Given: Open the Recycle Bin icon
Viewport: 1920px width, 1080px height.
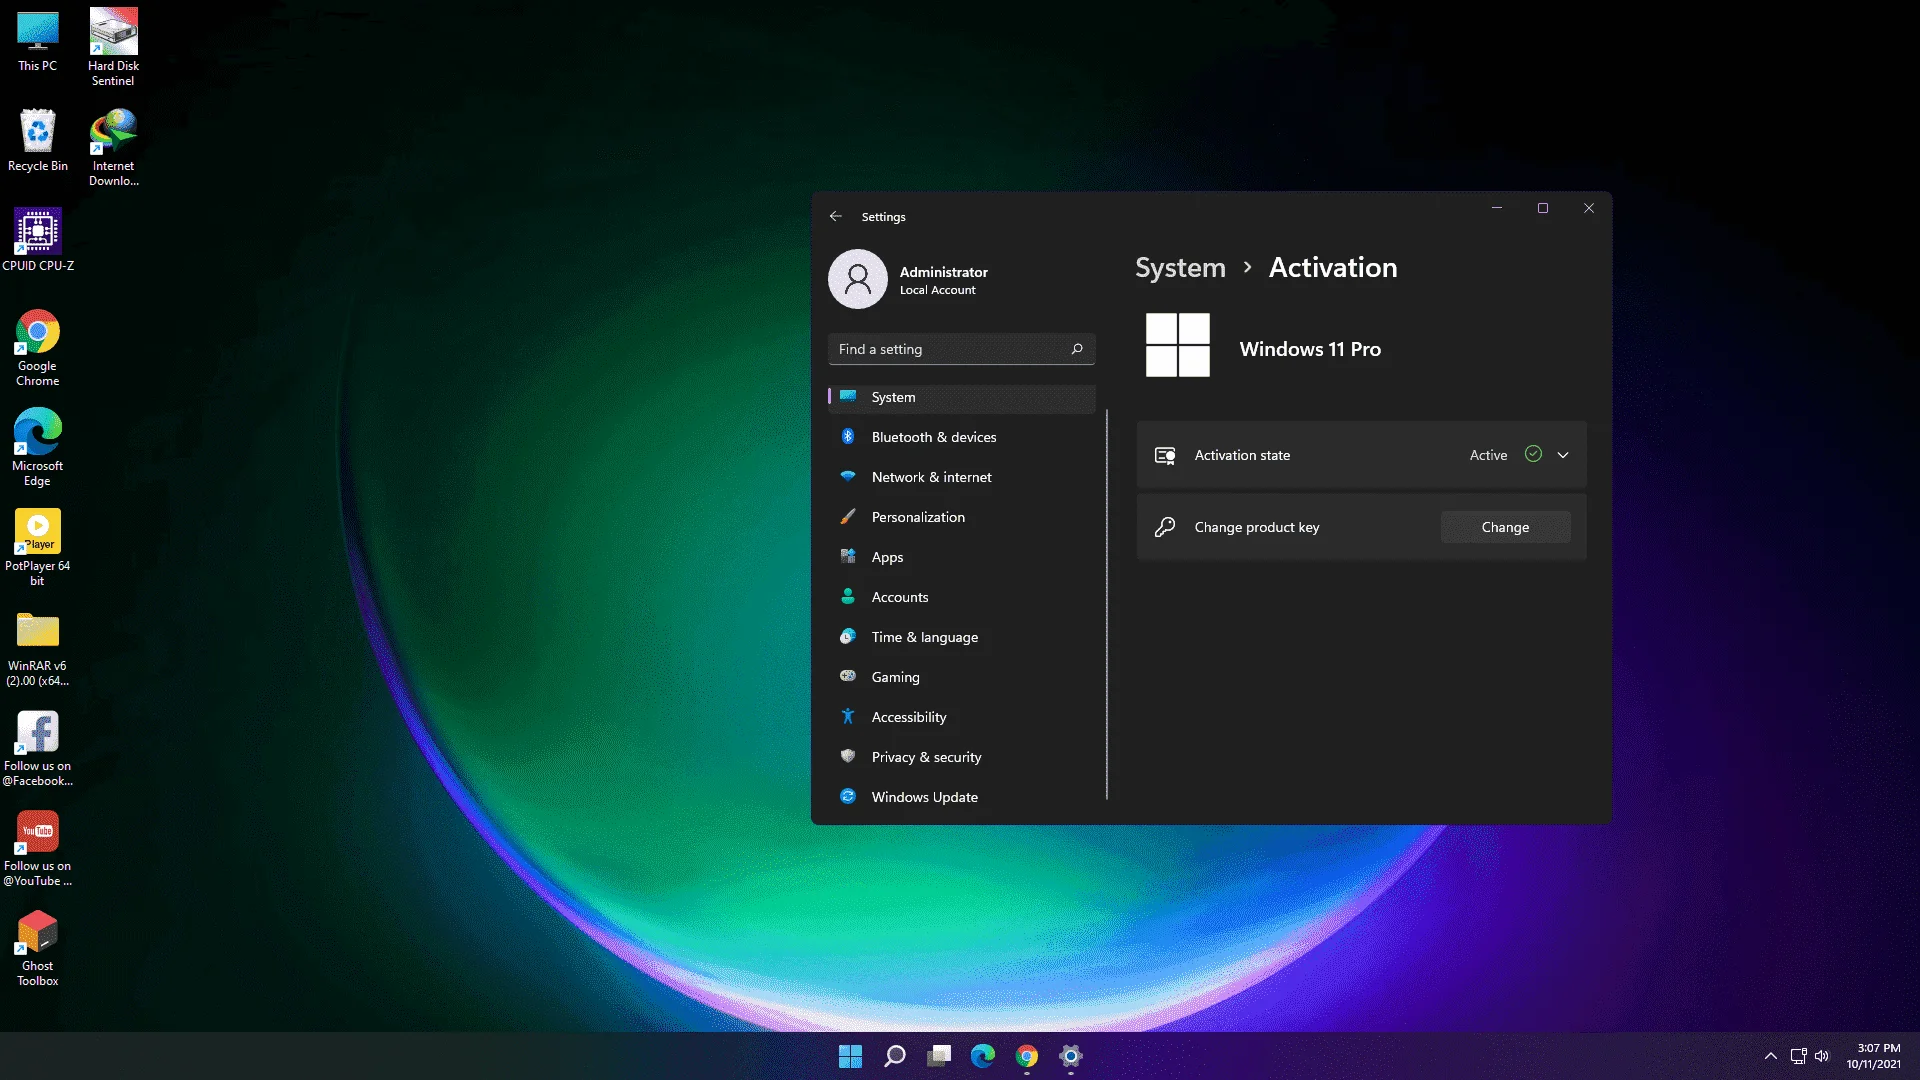Looking at the screenshot, I should pyautogui.click(x=37, y=141).
